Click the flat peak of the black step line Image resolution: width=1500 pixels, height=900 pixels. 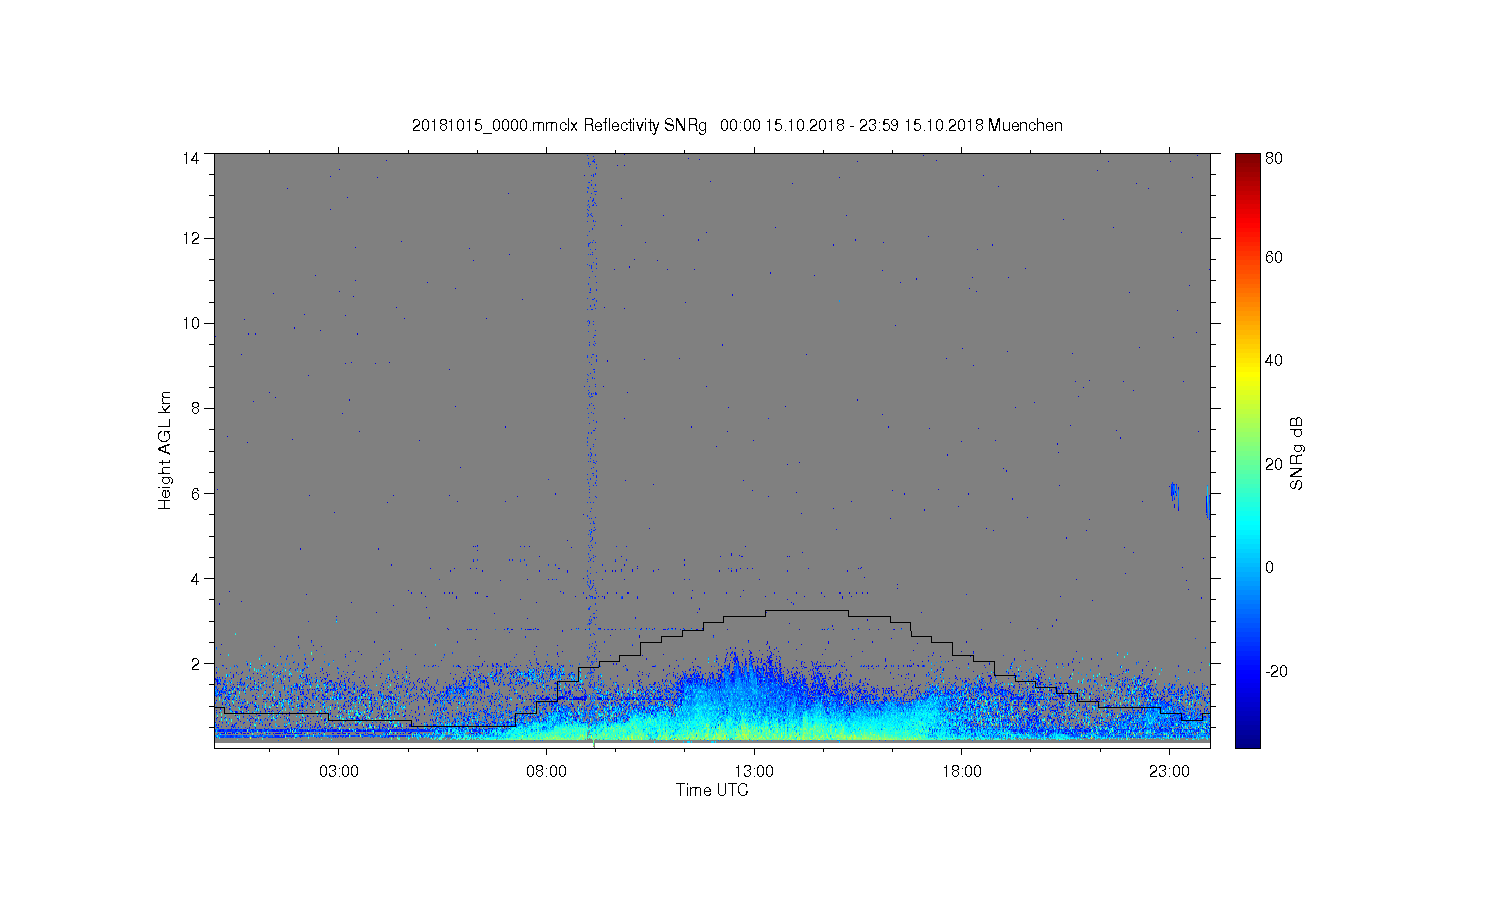(x=807, y=610)
